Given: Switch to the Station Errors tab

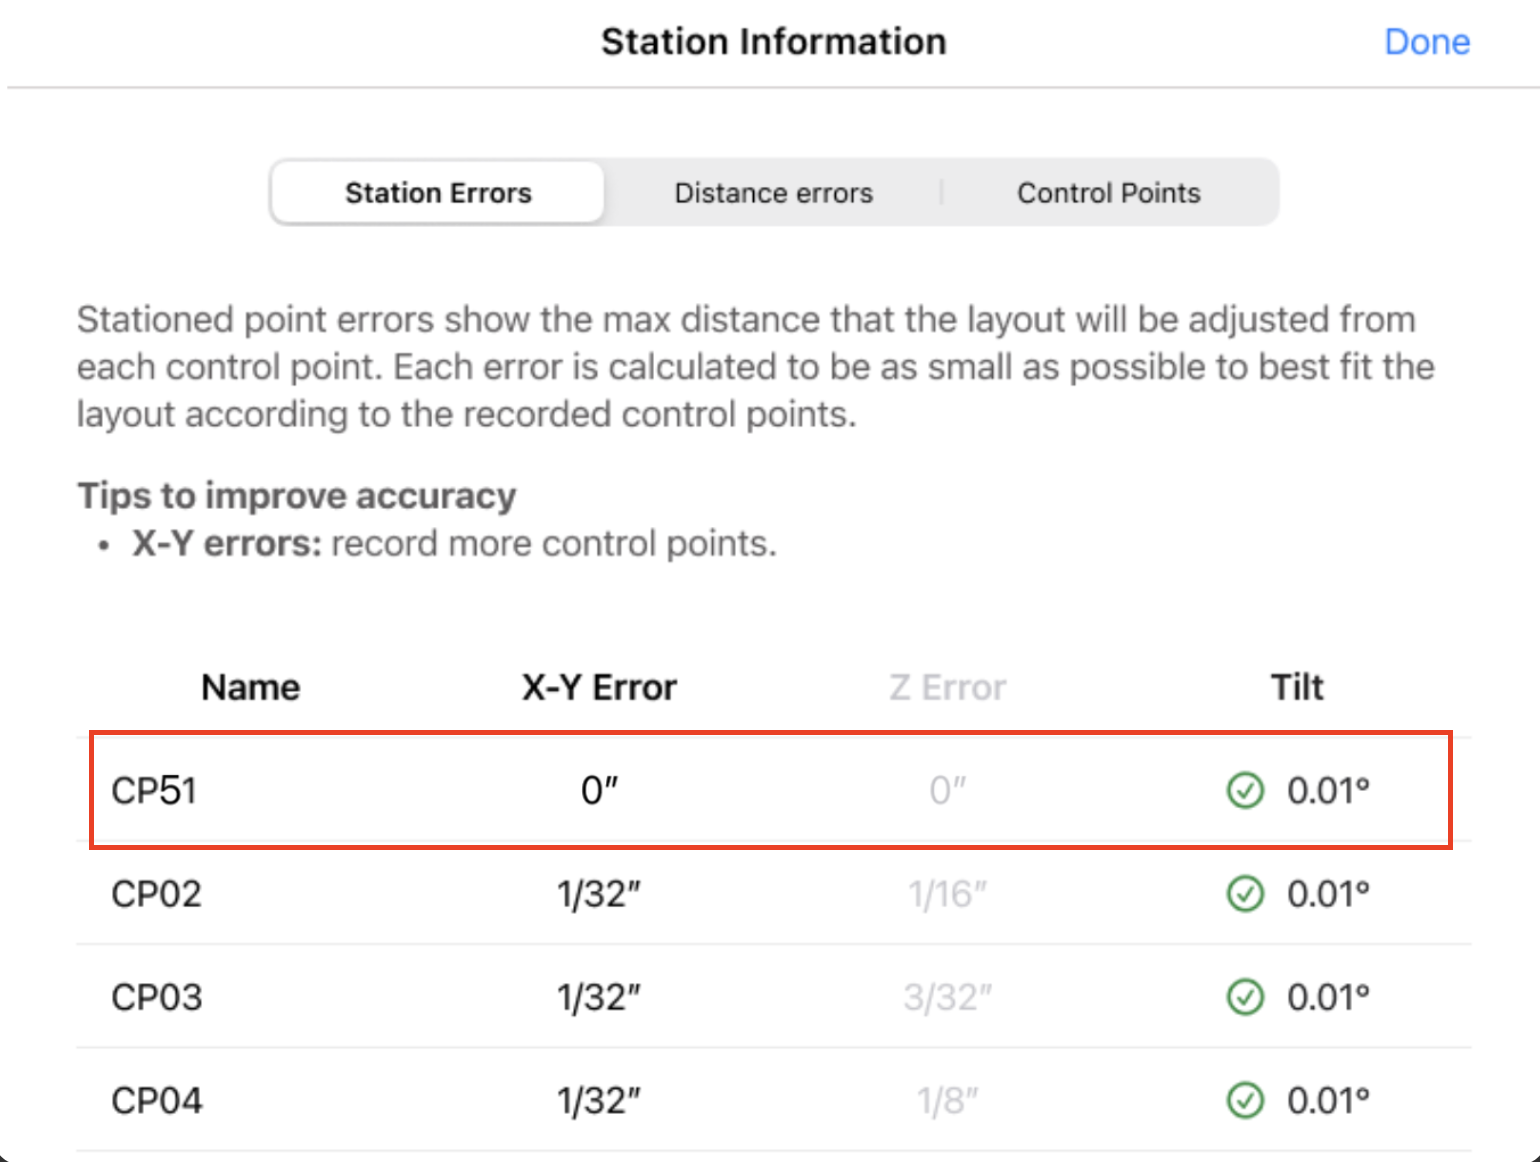Looking at the screenshot, I should pos(438,192).
